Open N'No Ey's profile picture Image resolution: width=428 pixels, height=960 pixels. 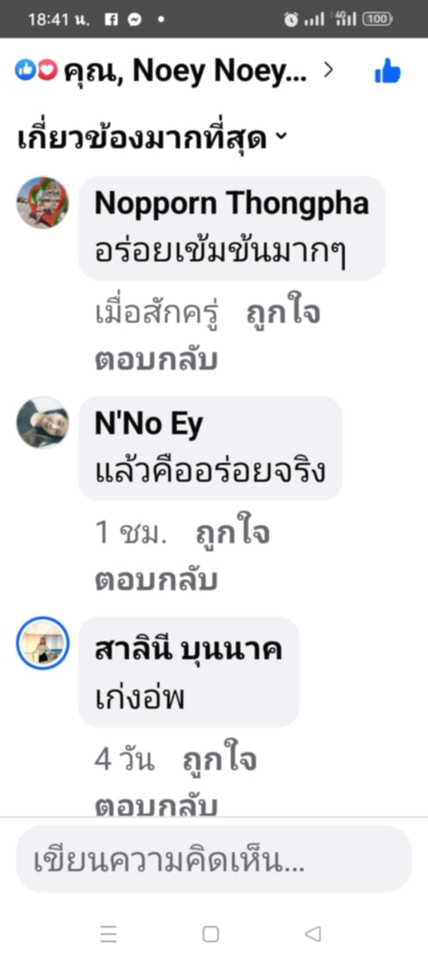pyautogui.click(x=42, y=422)
